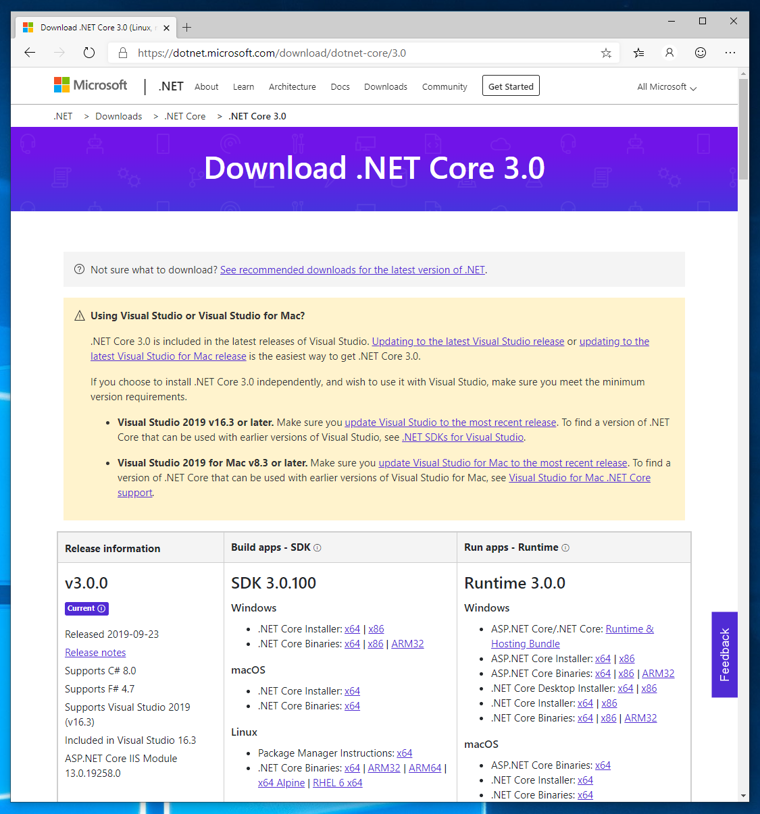Open Linux Package Manager Instructions x64 link
Screen dimensions: 760x814
pos(404,753)
